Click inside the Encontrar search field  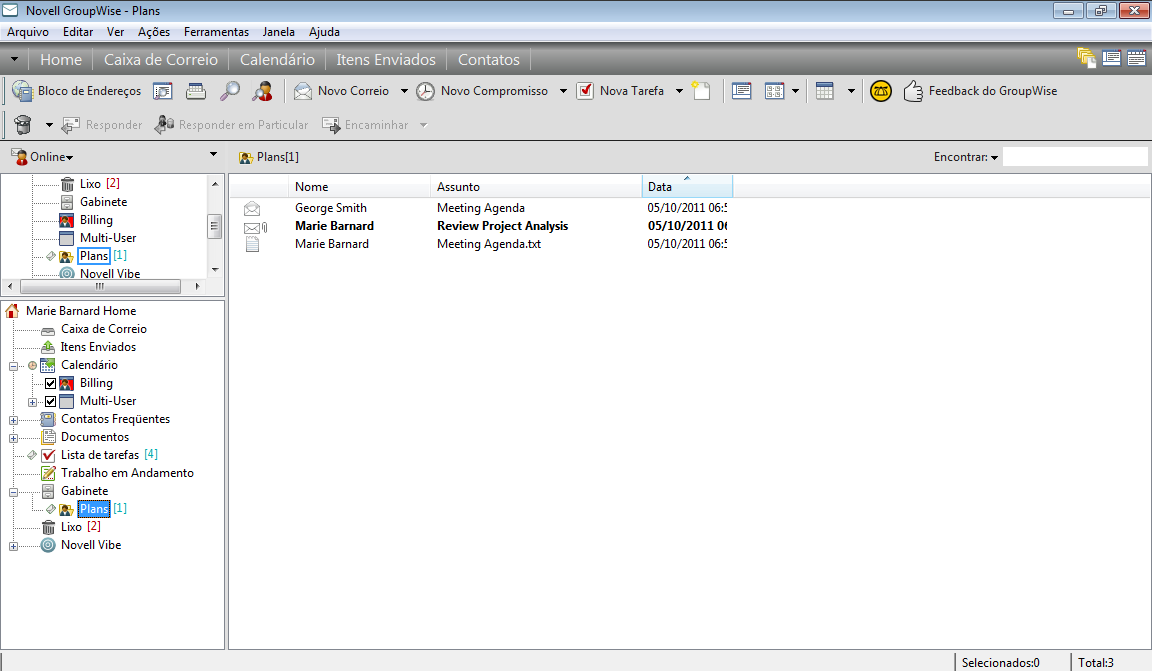1075,157
